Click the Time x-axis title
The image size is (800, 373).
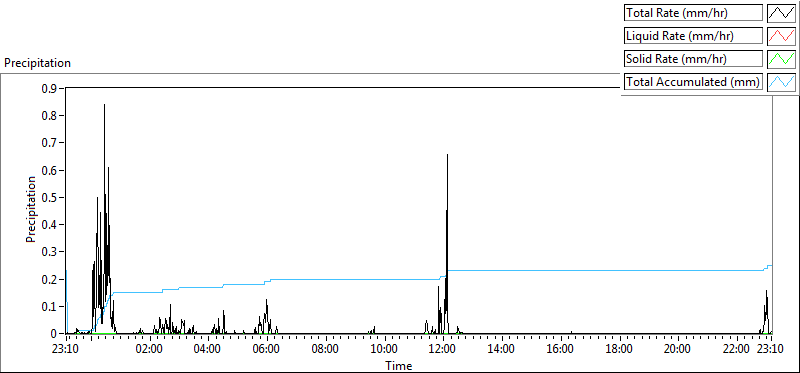[399, 365]
